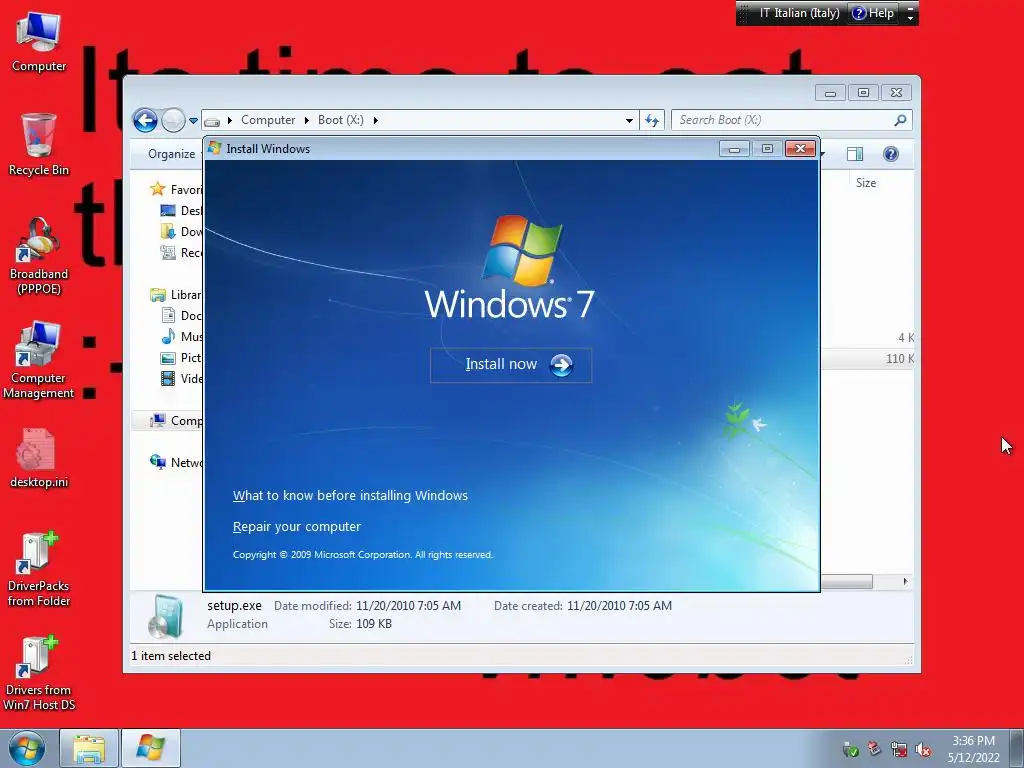Select Music library in navigation pane

(x=182, y=336)
